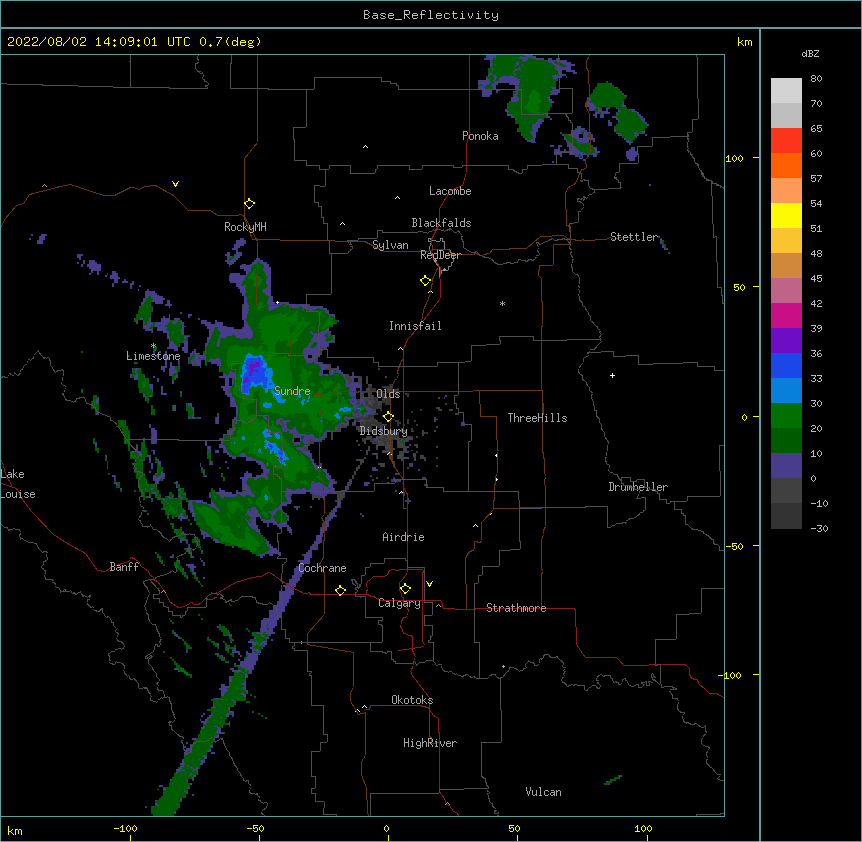Click the Blackfalds town label
The height and width of the screenshot is (842, 862).
point(441,223)
